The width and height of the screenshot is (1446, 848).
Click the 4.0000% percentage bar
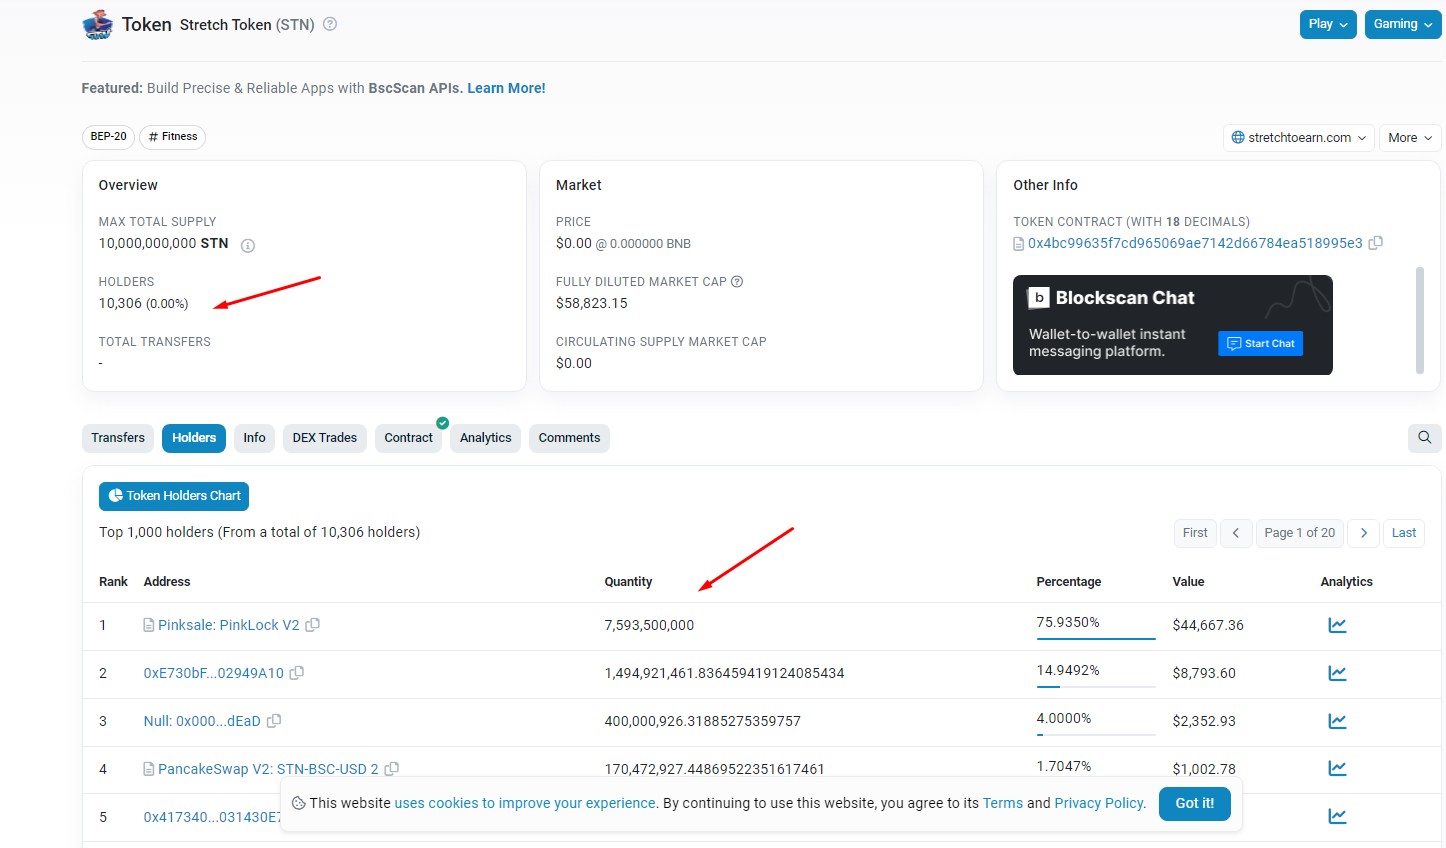pyautogui.click(x=1096, y=734)
